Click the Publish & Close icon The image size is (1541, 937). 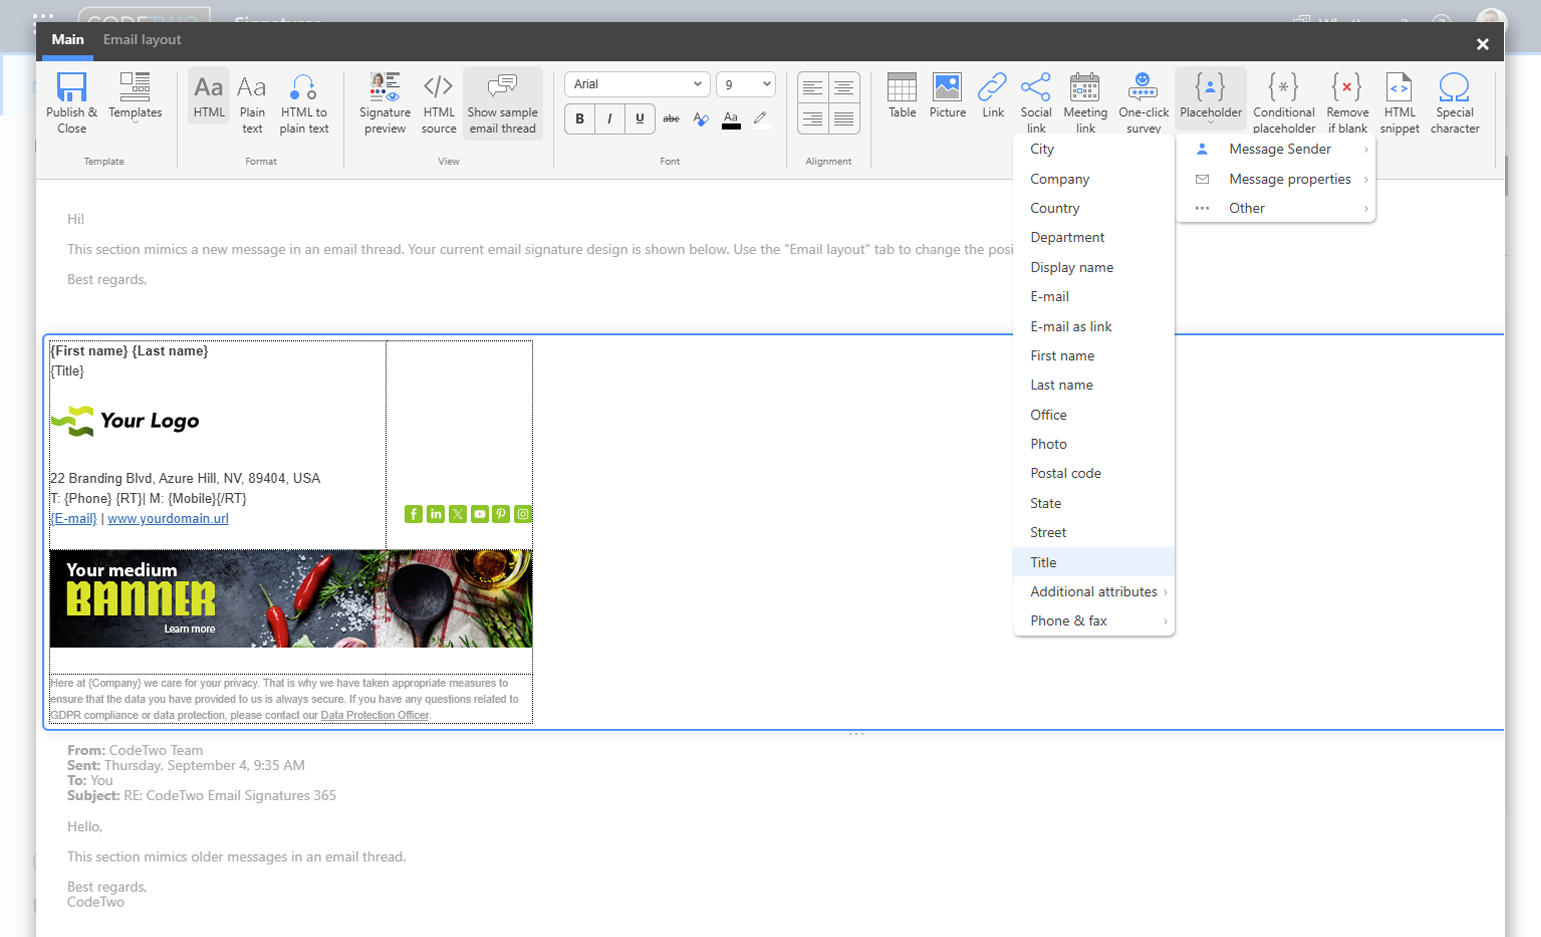tap(71, 88)
